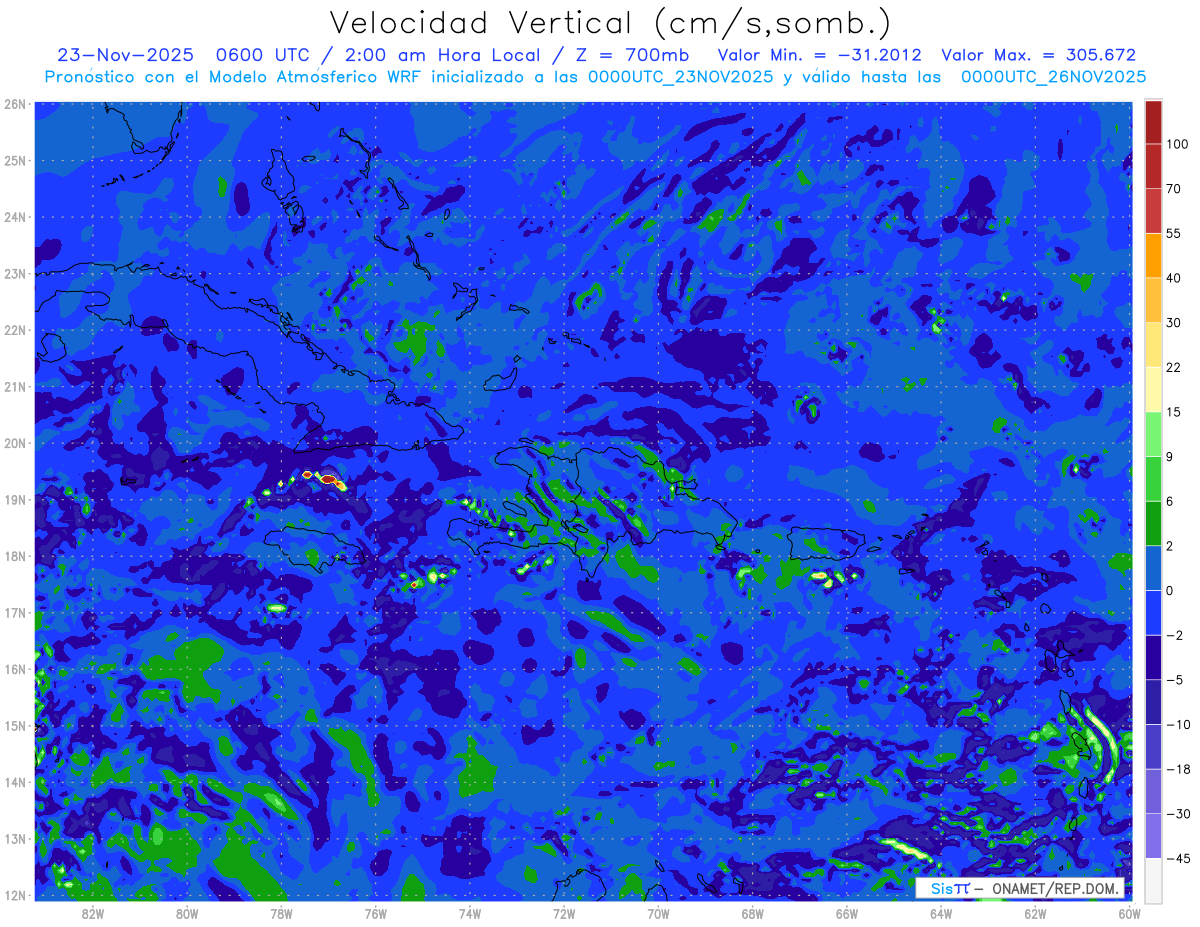This screenshot has width=1200, height=927.
Task: Click the colorbar value label 100
Action: tap(1177, 144)
